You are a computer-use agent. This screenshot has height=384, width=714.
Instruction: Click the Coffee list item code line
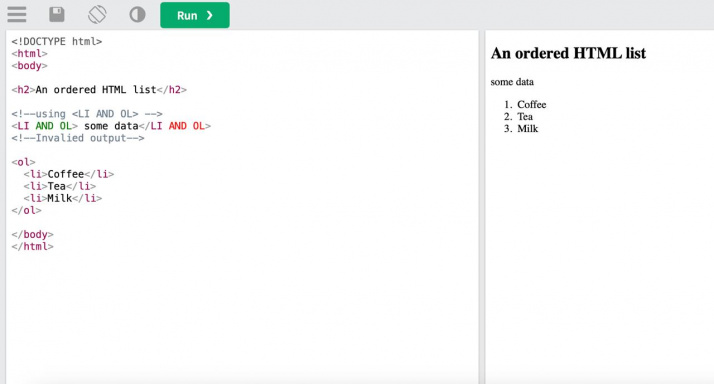point(69,174)
